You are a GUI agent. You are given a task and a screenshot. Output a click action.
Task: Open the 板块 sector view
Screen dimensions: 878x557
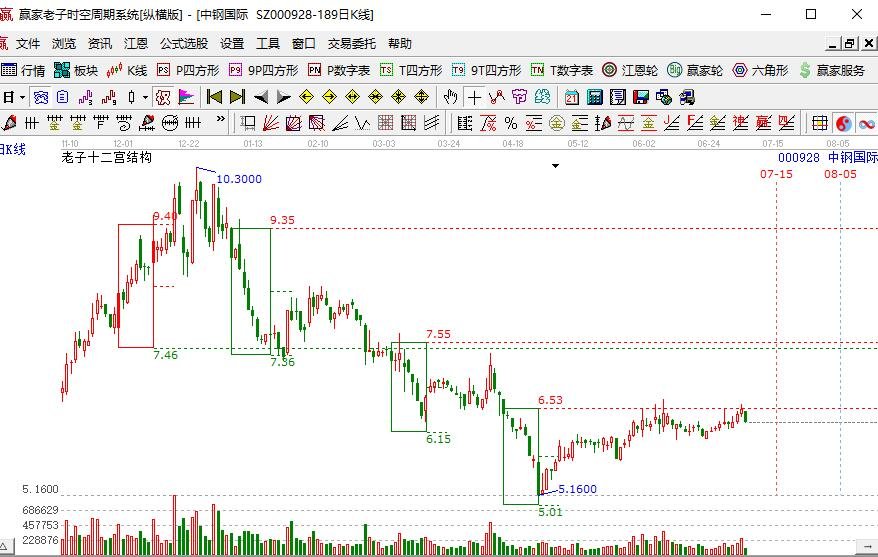coord(76,70)
